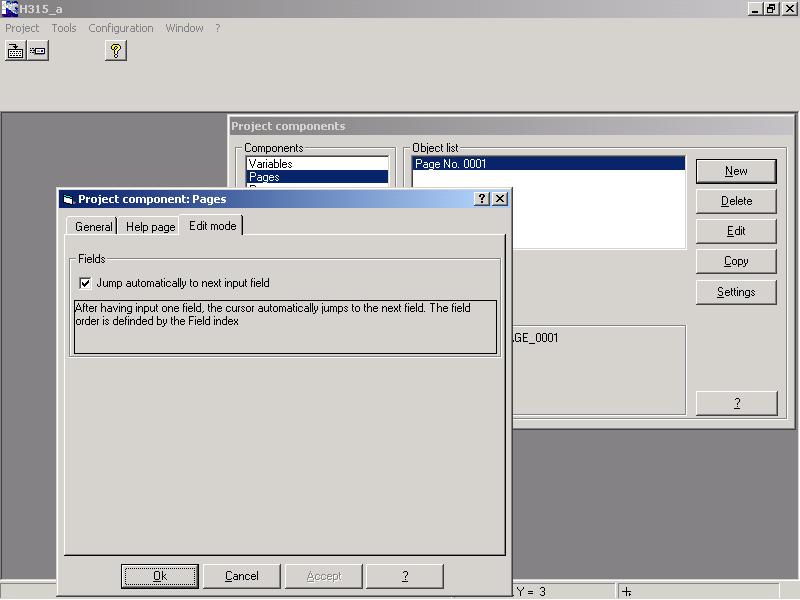Open the Tools menu
800x600 pixels.
(64, 28)
